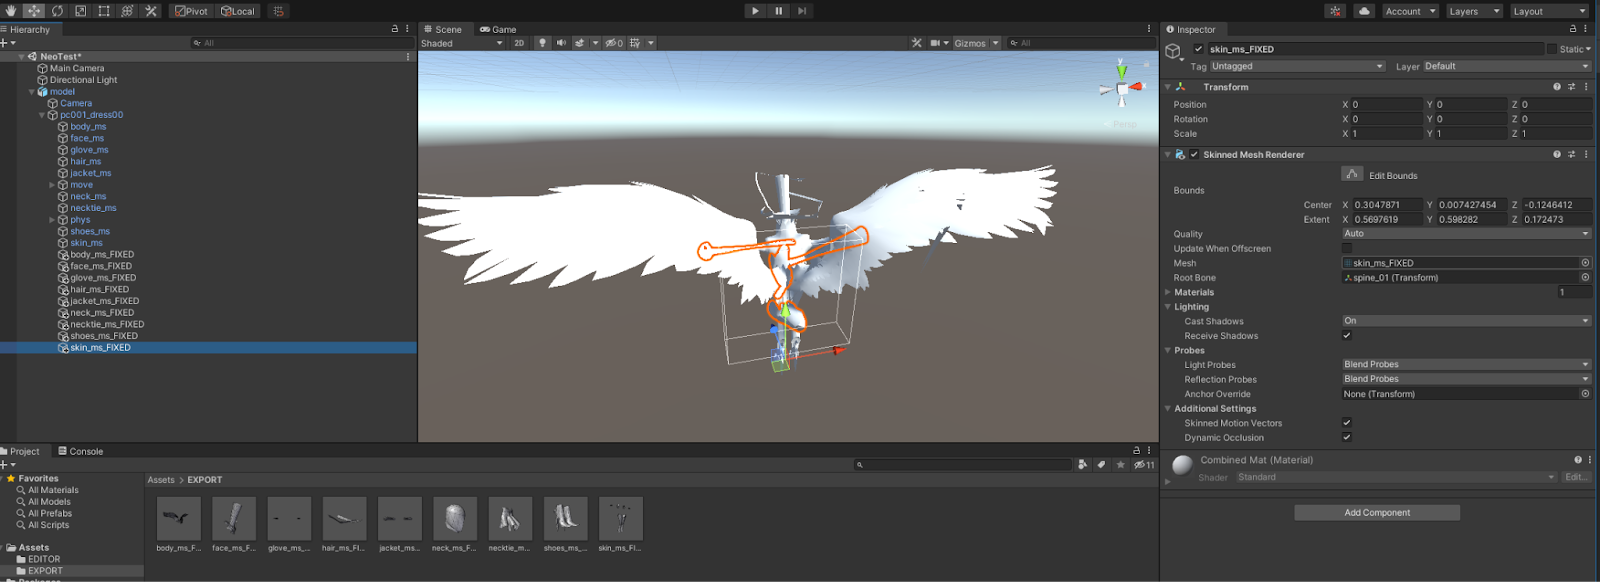Open the Tag dropdown
The width and height of the screenshot is (1600, 582).
point(1297,66)
